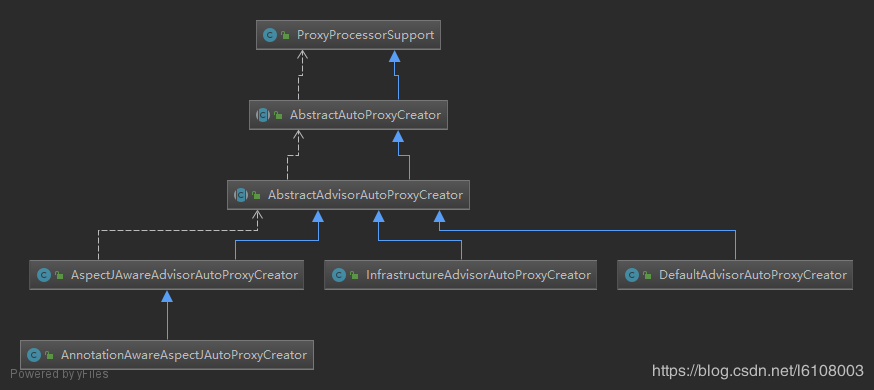
Task: Click the InfrastructureAdvisorAutoProxyCreator class icon
Action: (338, 275)
